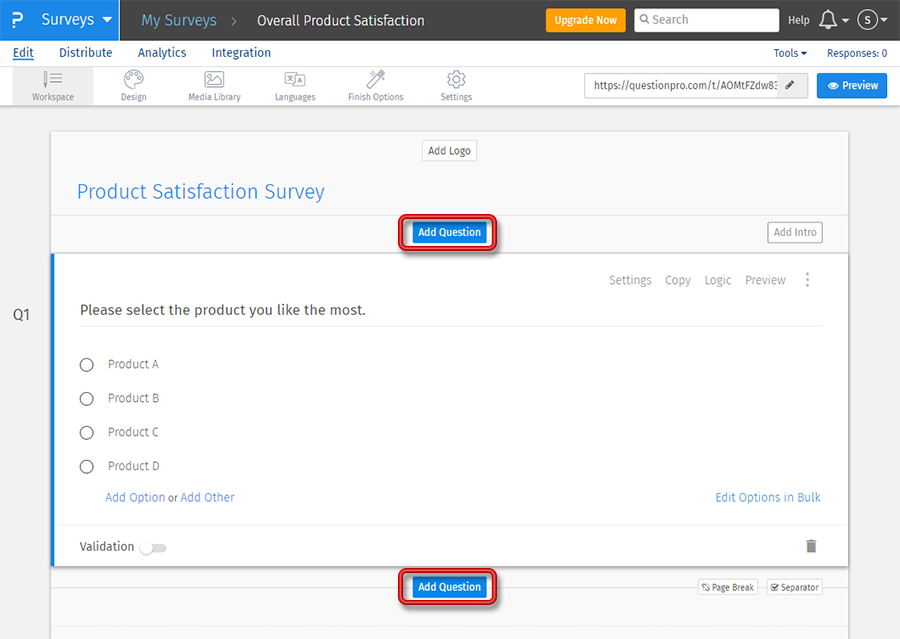Delete question Q1 with the trash icon

coord(811,546)
